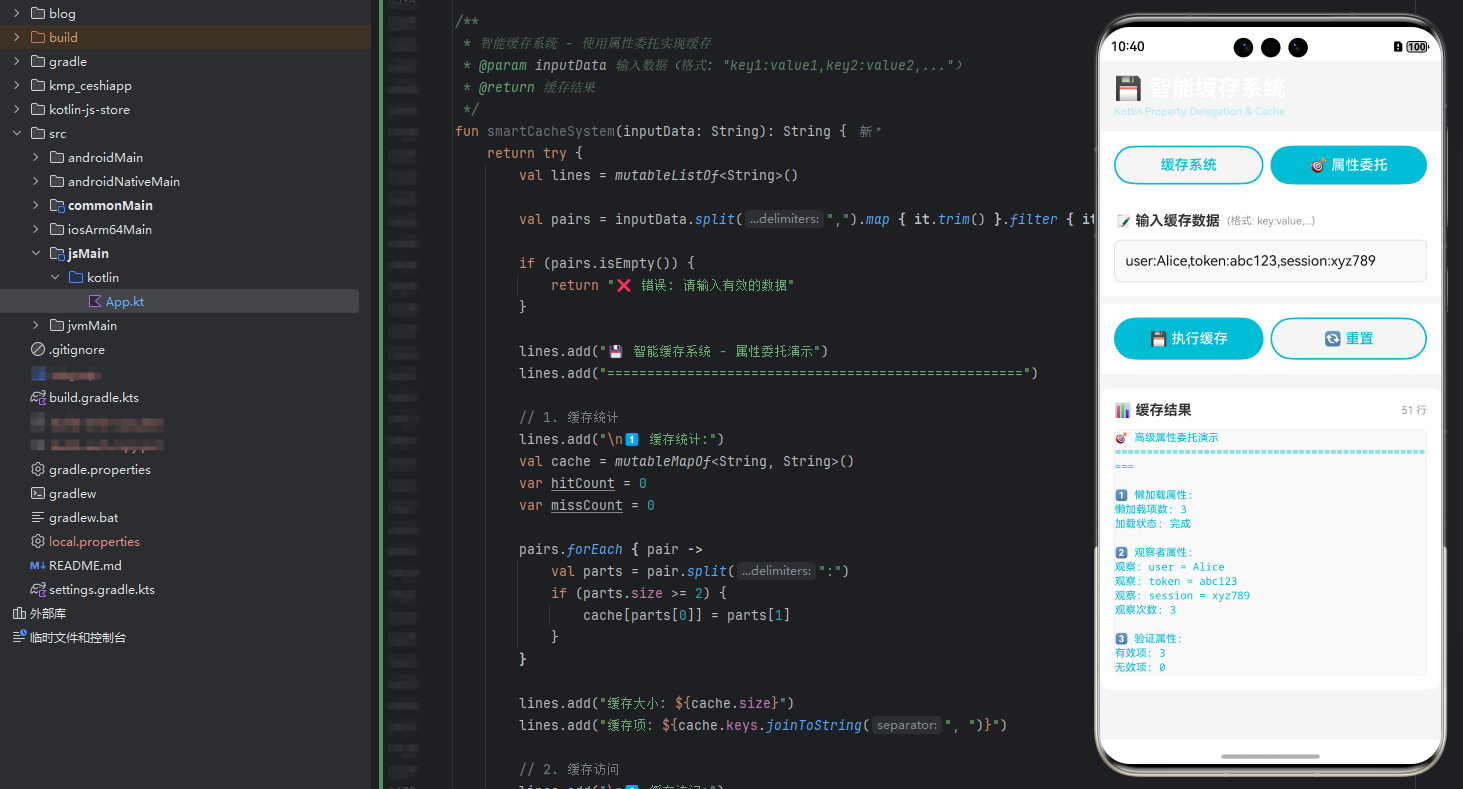The height and width of the screenshot is (789, 1463).
Task: Click the 执行缓存 button
Action: coord(1188,339)
